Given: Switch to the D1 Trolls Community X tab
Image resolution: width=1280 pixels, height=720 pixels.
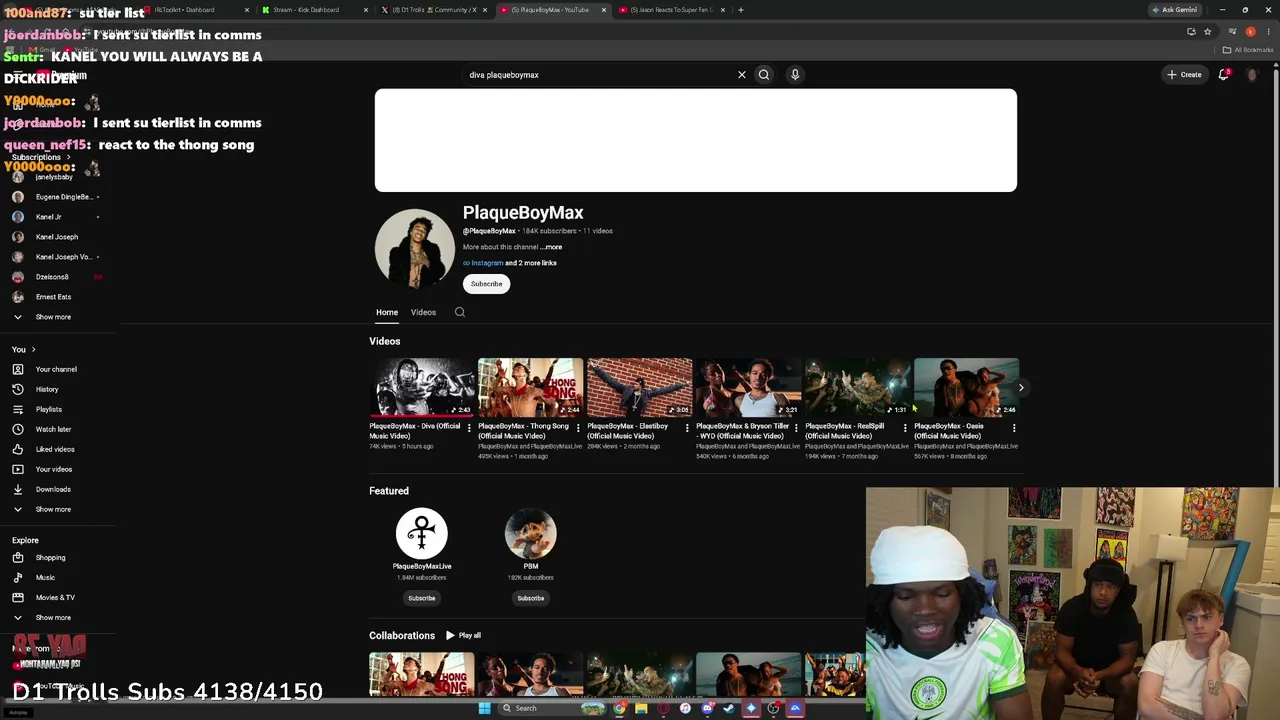Looking at the screenshot, I should point(432,10).
